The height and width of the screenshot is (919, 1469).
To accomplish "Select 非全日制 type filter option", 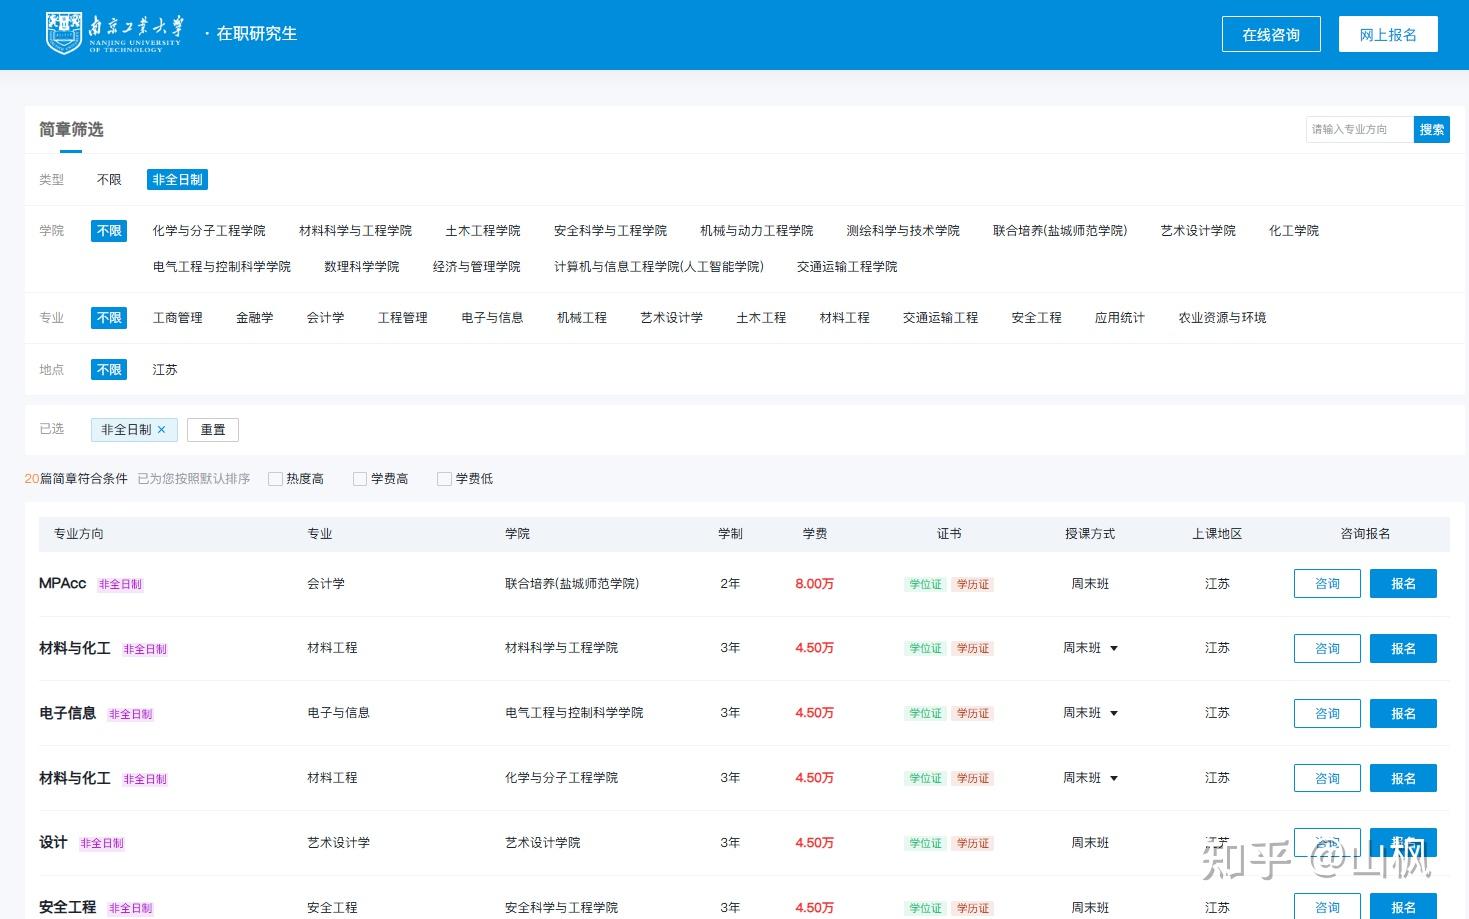I will click(x=177, y=180).
